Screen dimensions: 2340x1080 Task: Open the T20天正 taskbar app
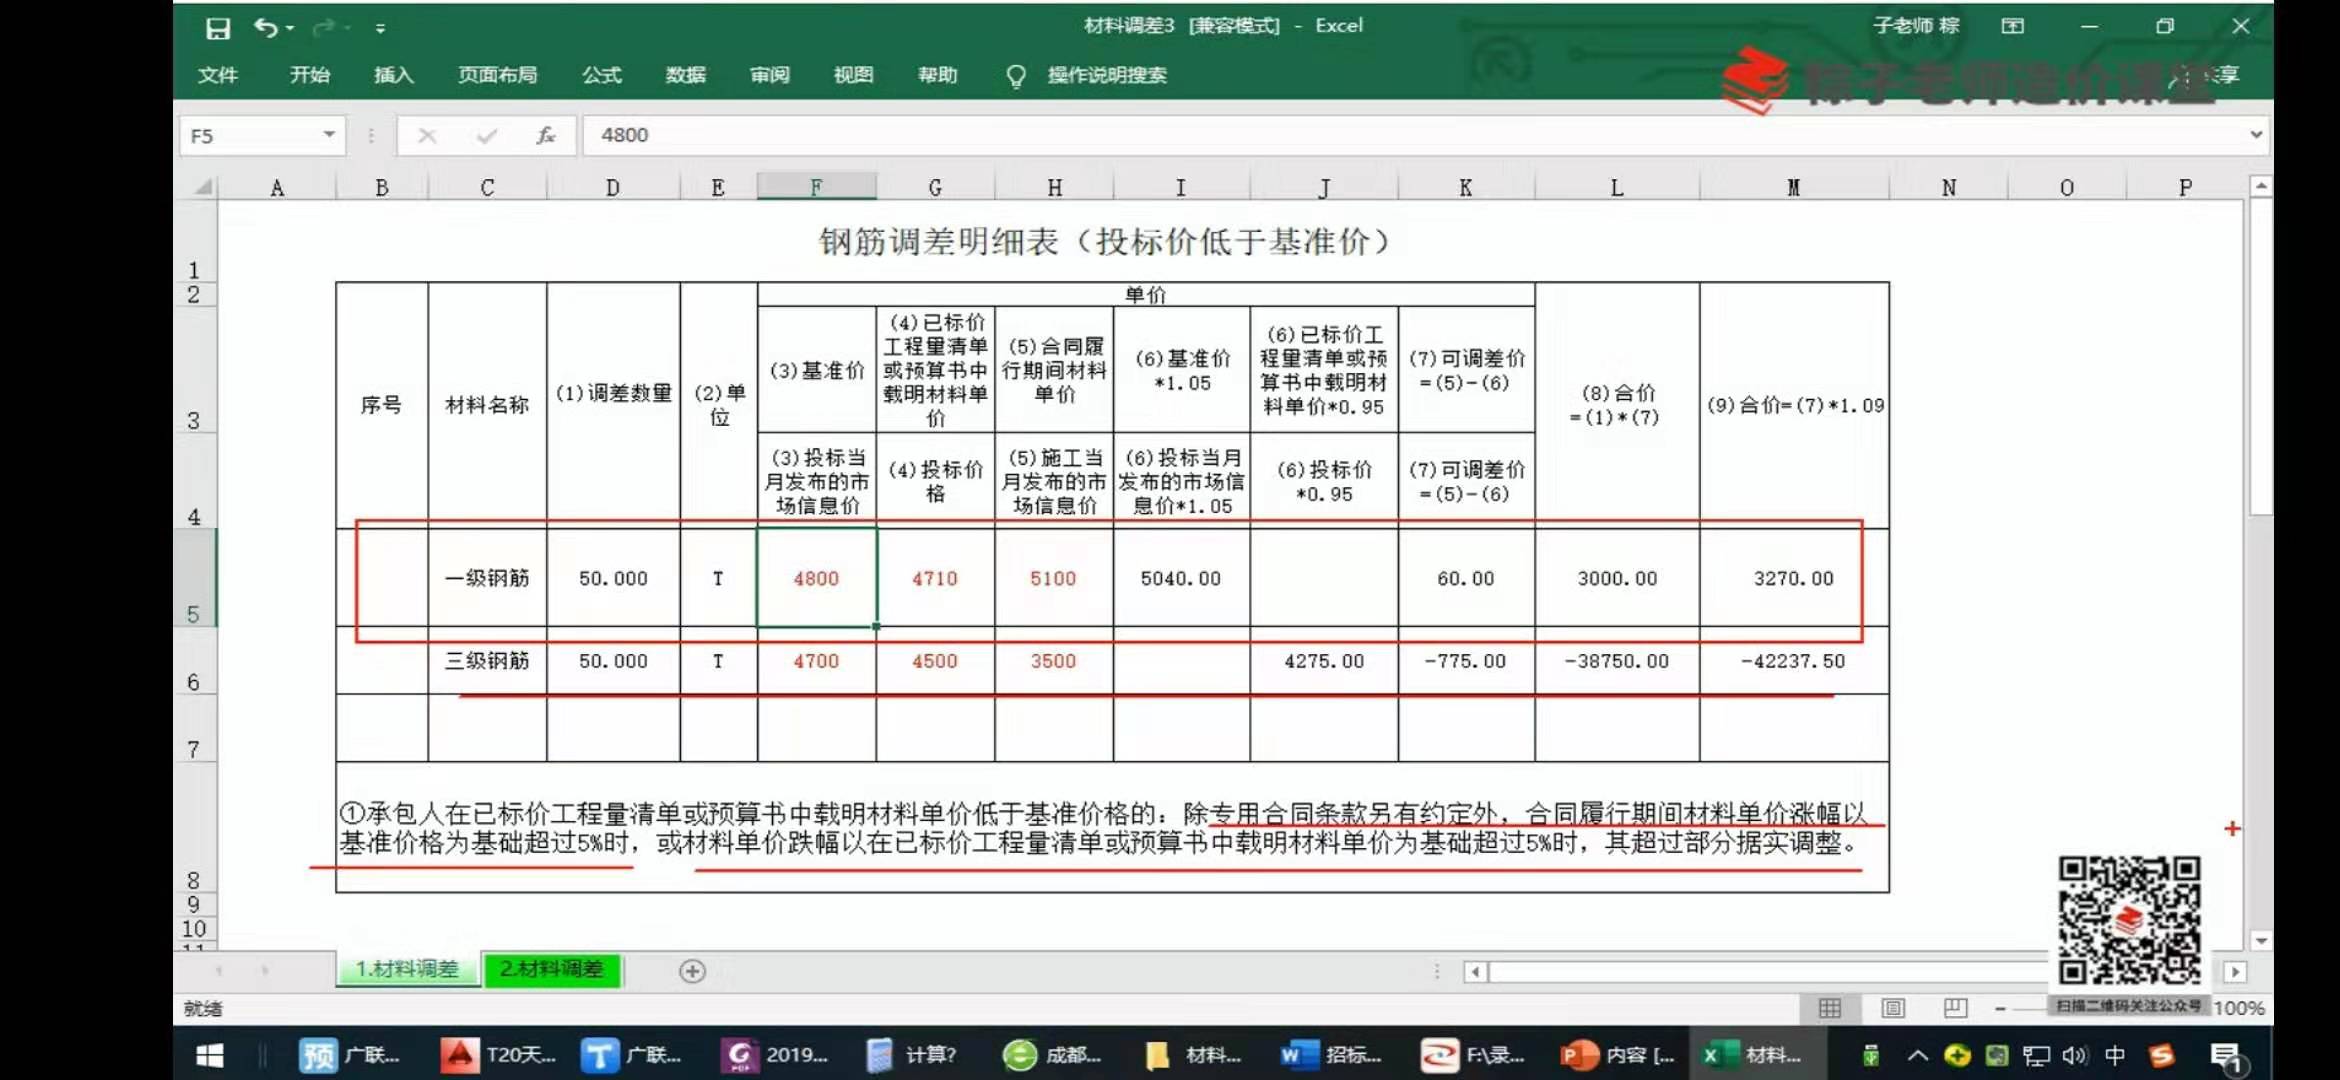pos(497,1055)
